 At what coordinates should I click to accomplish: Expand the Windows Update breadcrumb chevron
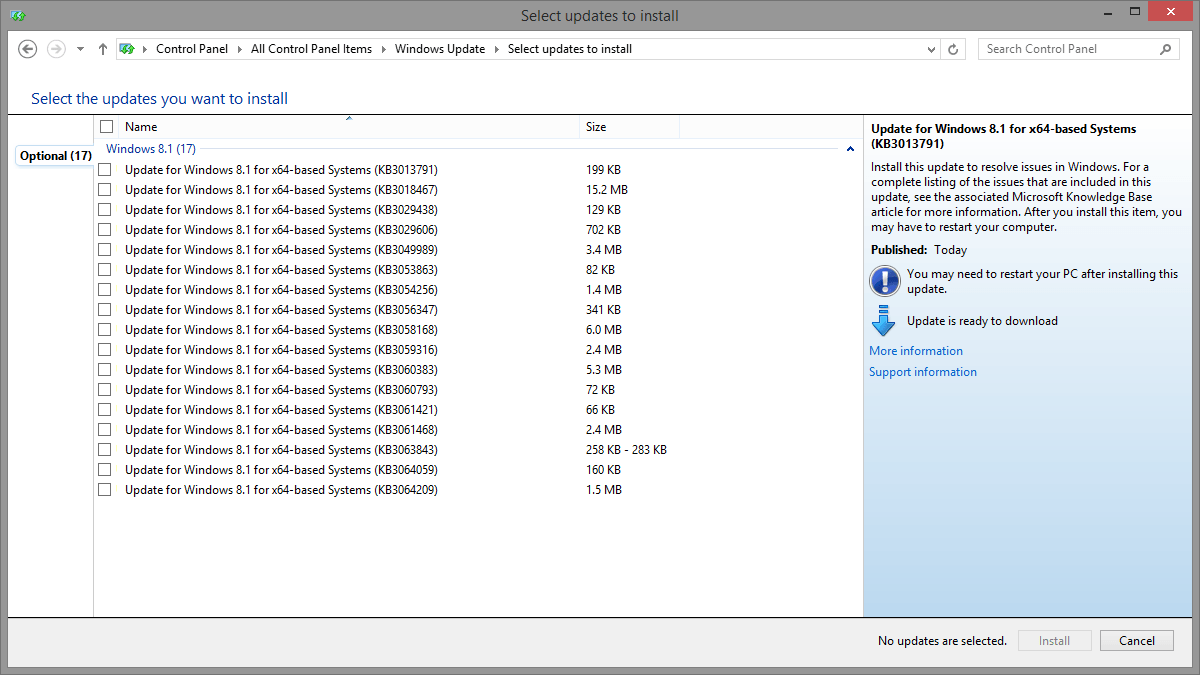coord(497,49)
